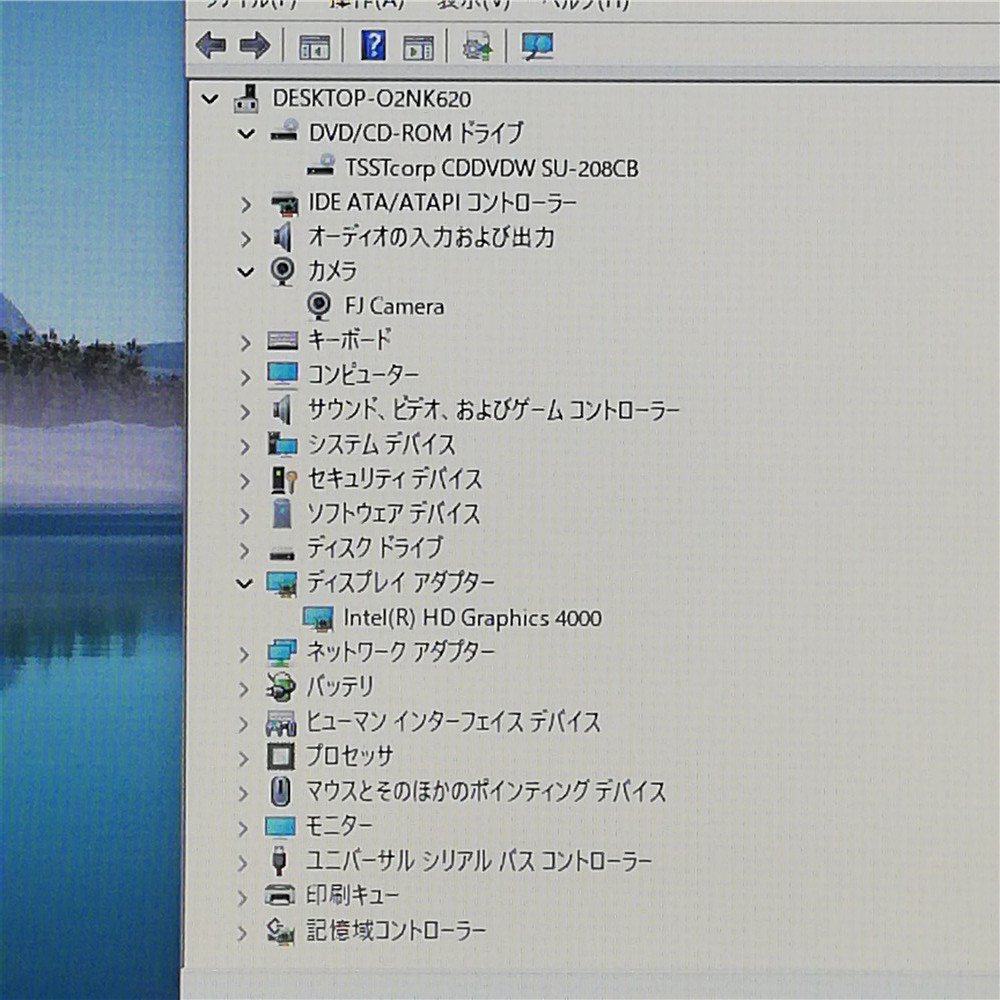Click the FJ Camera webcam icon

(321, 306)
